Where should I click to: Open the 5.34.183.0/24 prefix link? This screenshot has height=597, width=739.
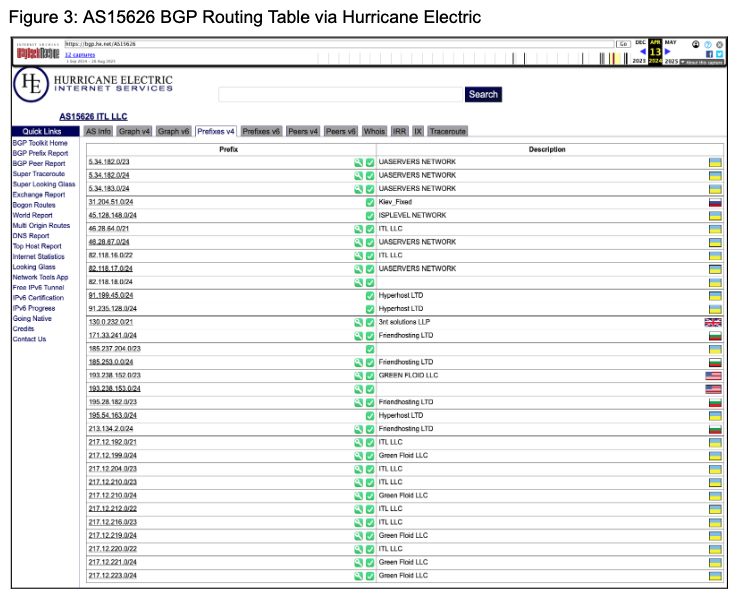[109, 188]
